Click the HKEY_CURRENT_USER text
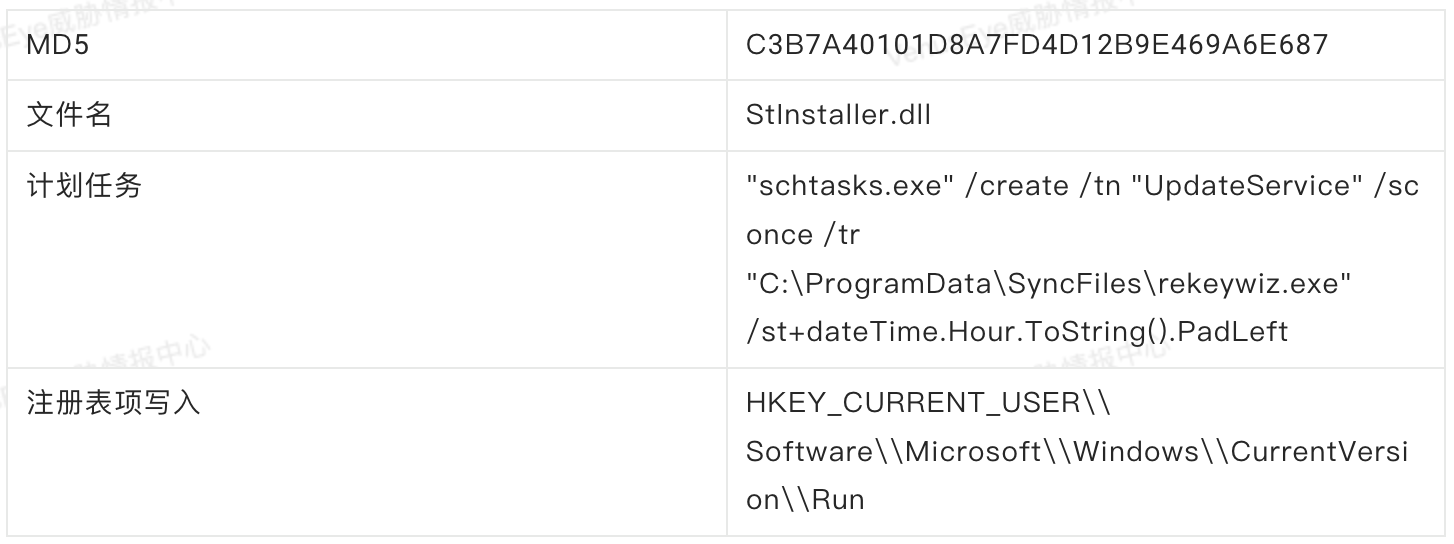The image size is (1454, 544). tap(914, 403)
